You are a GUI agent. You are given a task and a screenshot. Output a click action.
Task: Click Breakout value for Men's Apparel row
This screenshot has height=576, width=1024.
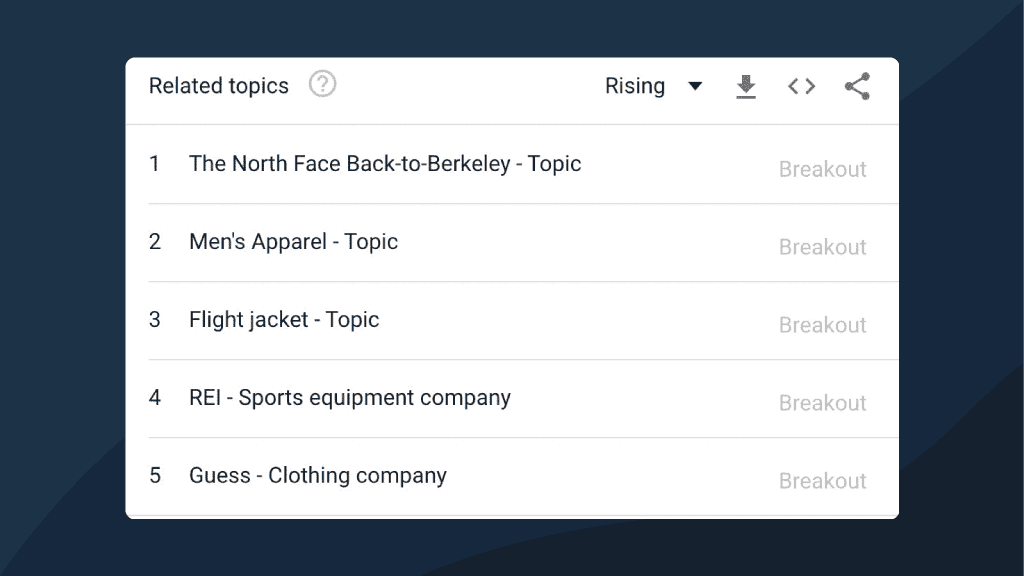point(822,247)
